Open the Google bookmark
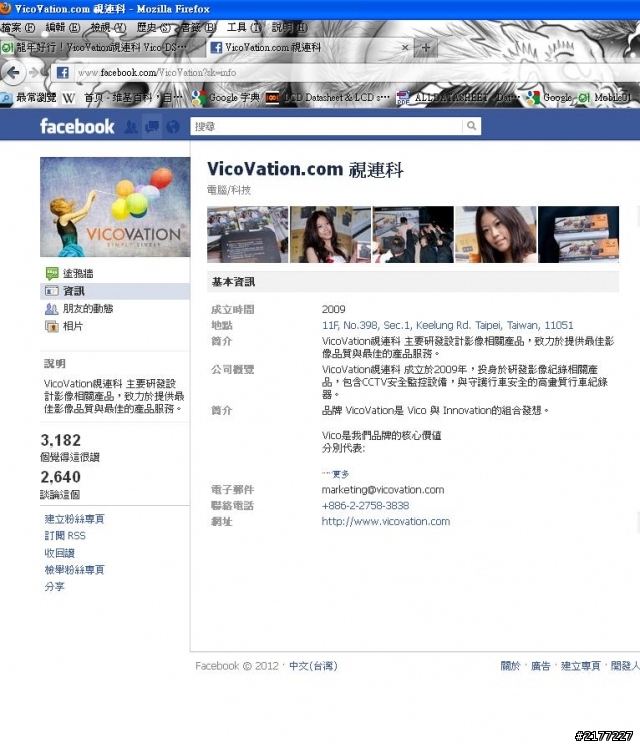This screenshot has height=744, width=640. [x=548, y=98]
